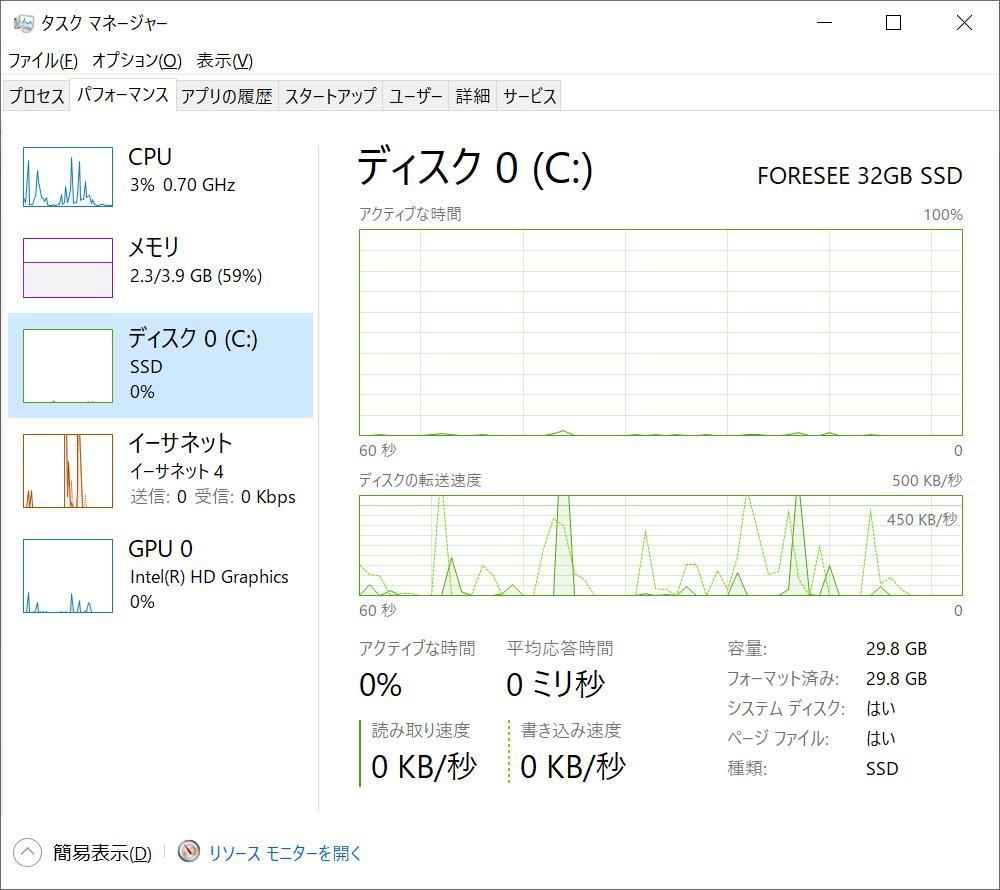The height and width of the screenshot is (890, 1000).
Task: Click the イーサネット 4 label
Action: pyautogui.click(x=177, y=471)
